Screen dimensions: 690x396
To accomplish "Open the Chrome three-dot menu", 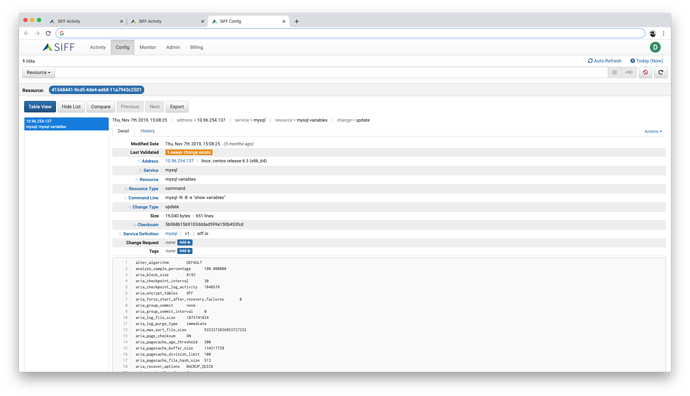I will pos(664,33).
